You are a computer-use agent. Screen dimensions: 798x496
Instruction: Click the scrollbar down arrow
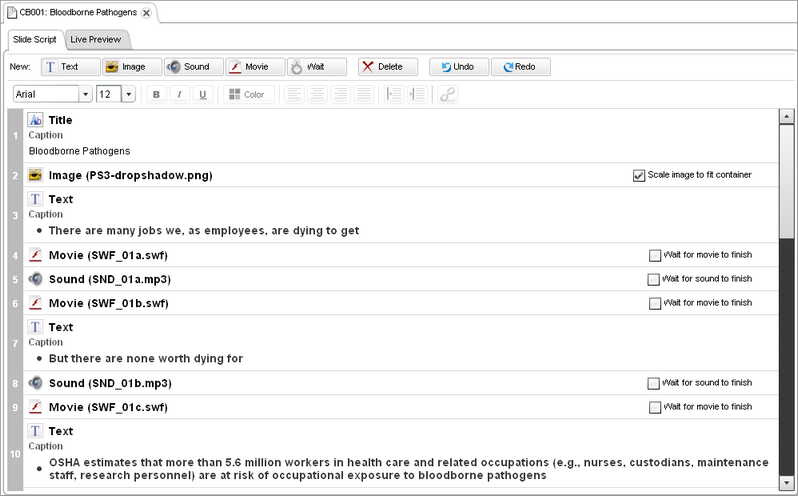786,486
